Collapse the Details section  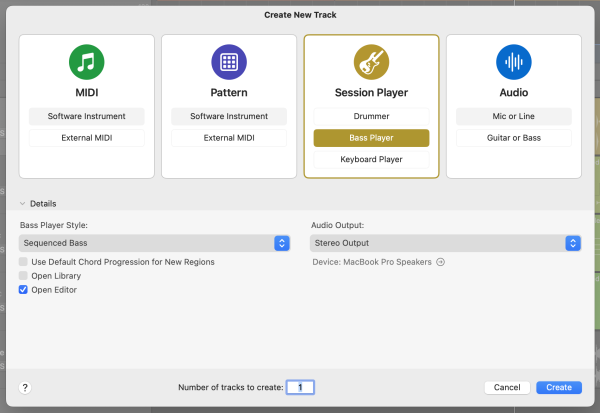pyautogui.click(x=23, y=204)
